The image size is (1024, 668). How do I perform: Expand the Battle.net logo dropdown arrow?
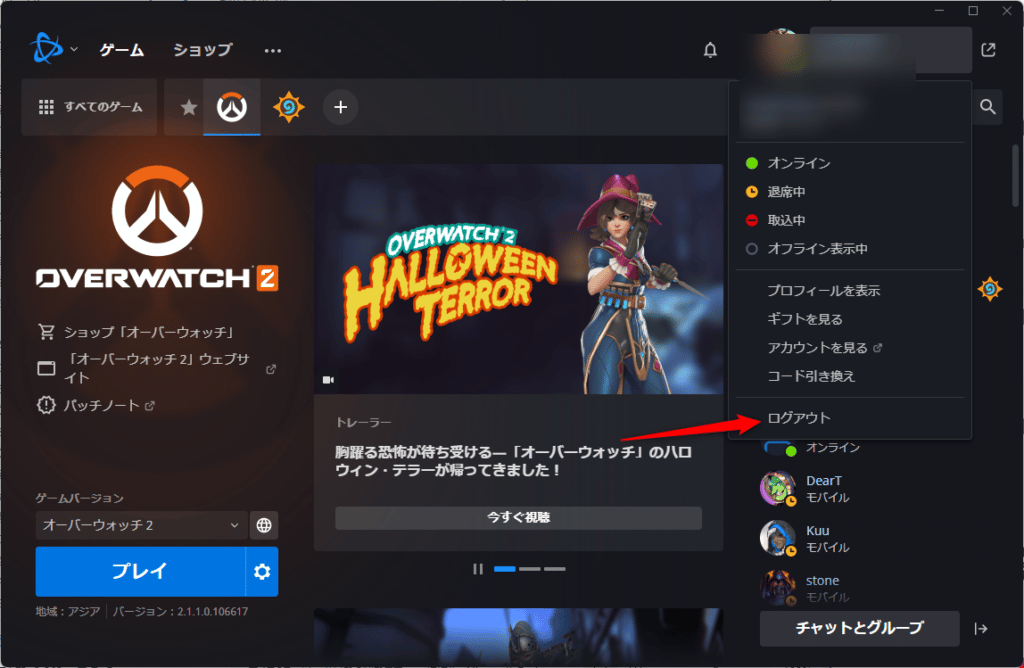74,50
